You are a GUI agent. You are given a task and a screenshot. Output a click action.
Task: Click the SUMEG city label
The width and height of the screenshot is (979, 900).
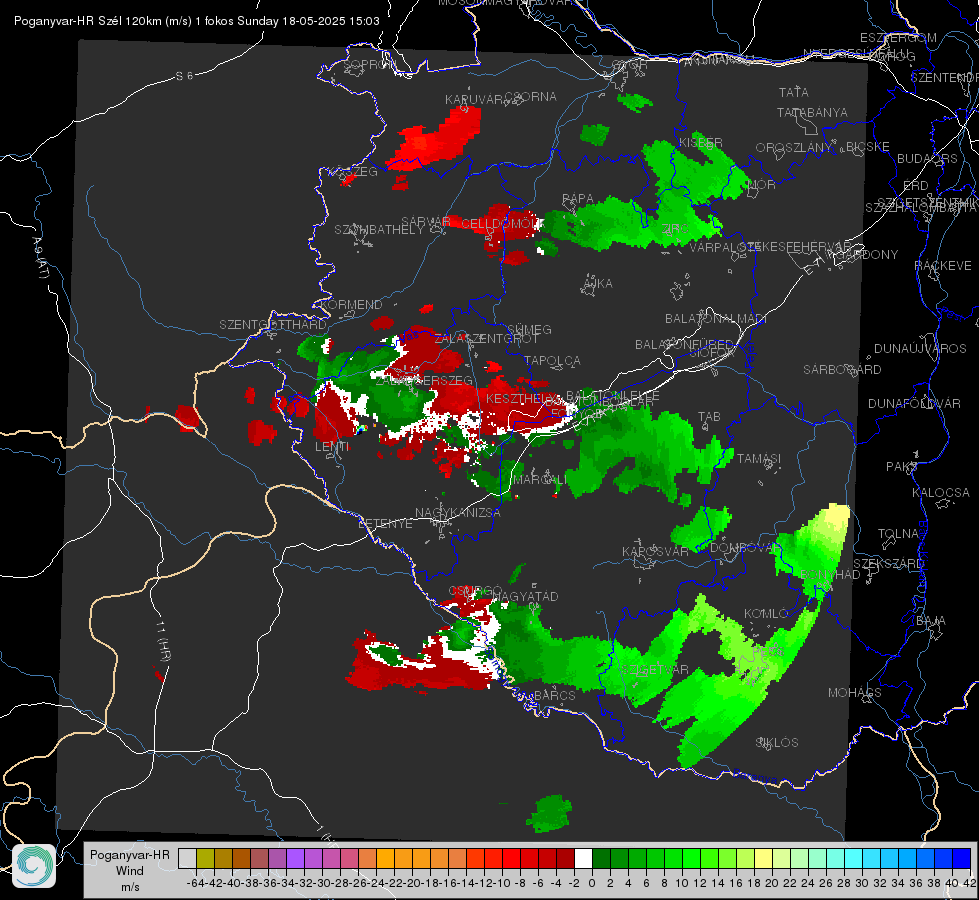tap(529, 329)
